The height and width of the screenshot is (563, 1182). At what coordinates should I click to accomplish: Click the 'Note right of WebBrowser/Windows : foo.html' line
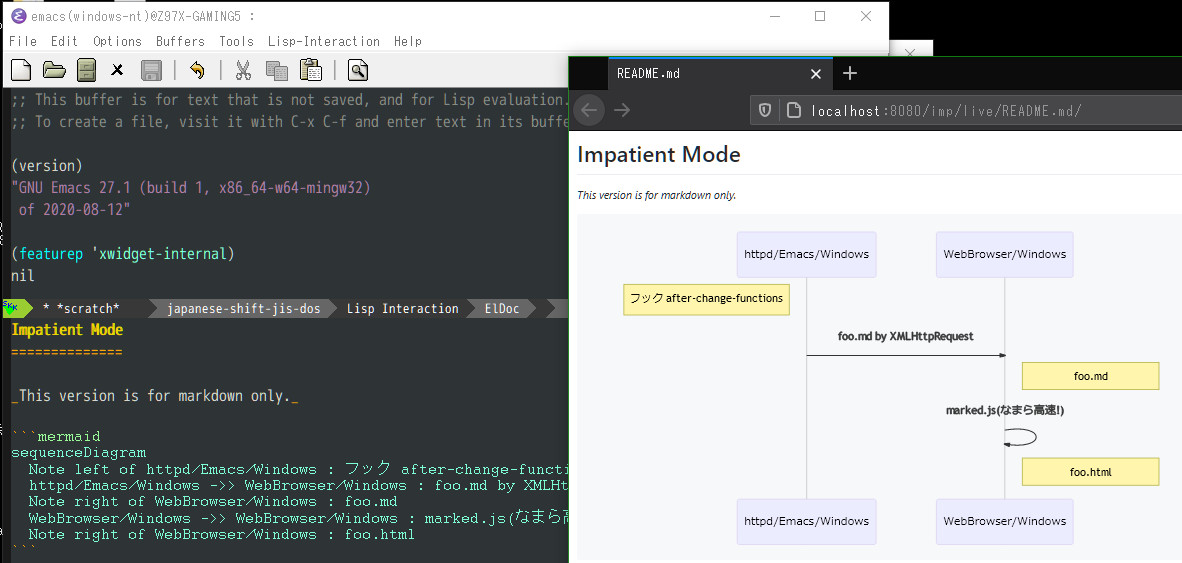tap(222, 534)
